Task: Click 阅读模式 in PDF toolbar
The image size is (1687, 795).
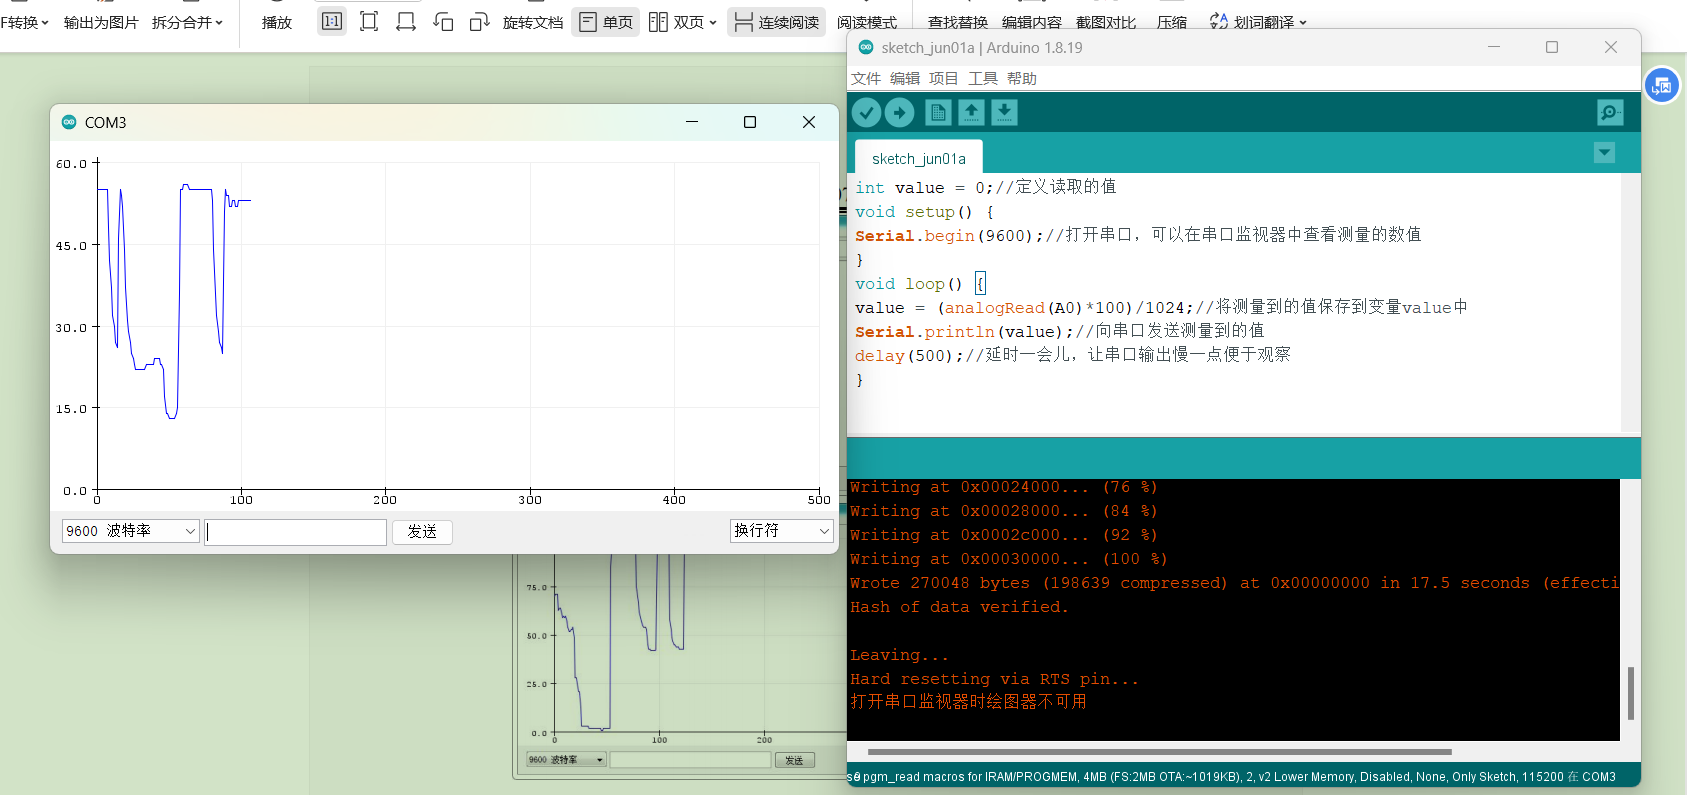Action: point(867,22)
